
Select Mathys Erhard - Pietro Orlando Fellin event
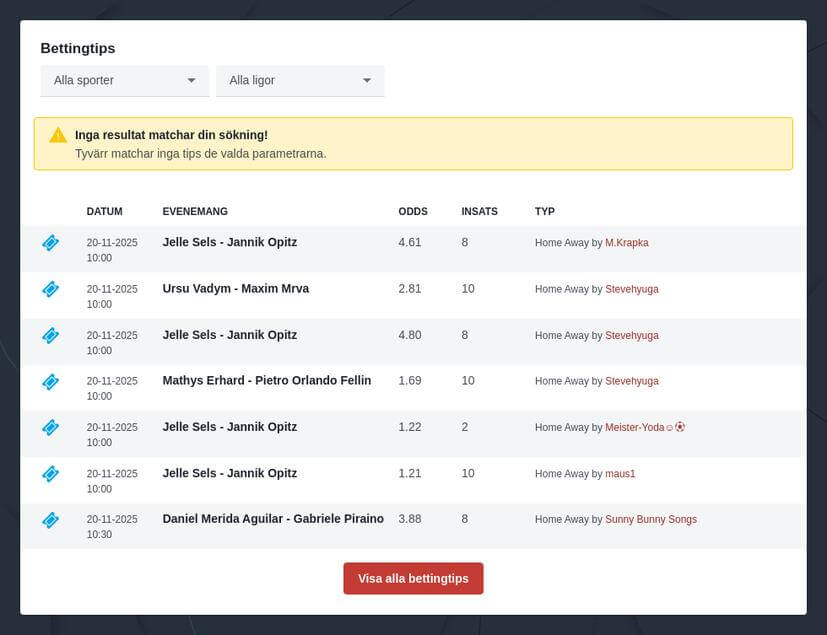point(266,381)
